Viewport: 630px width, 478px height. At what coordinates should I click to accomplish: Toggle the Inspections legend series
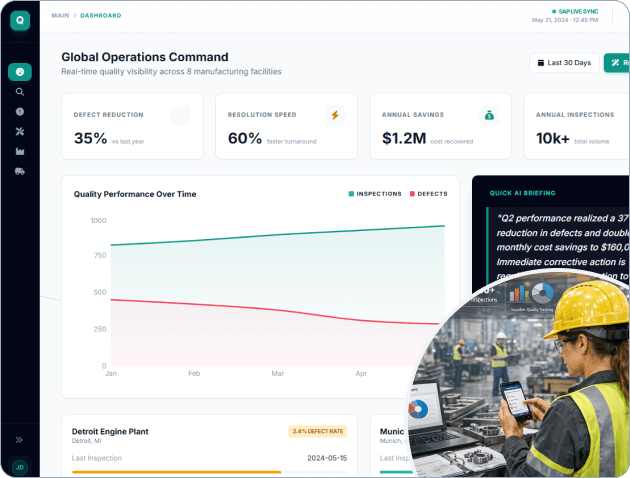[x=375, y=194]
